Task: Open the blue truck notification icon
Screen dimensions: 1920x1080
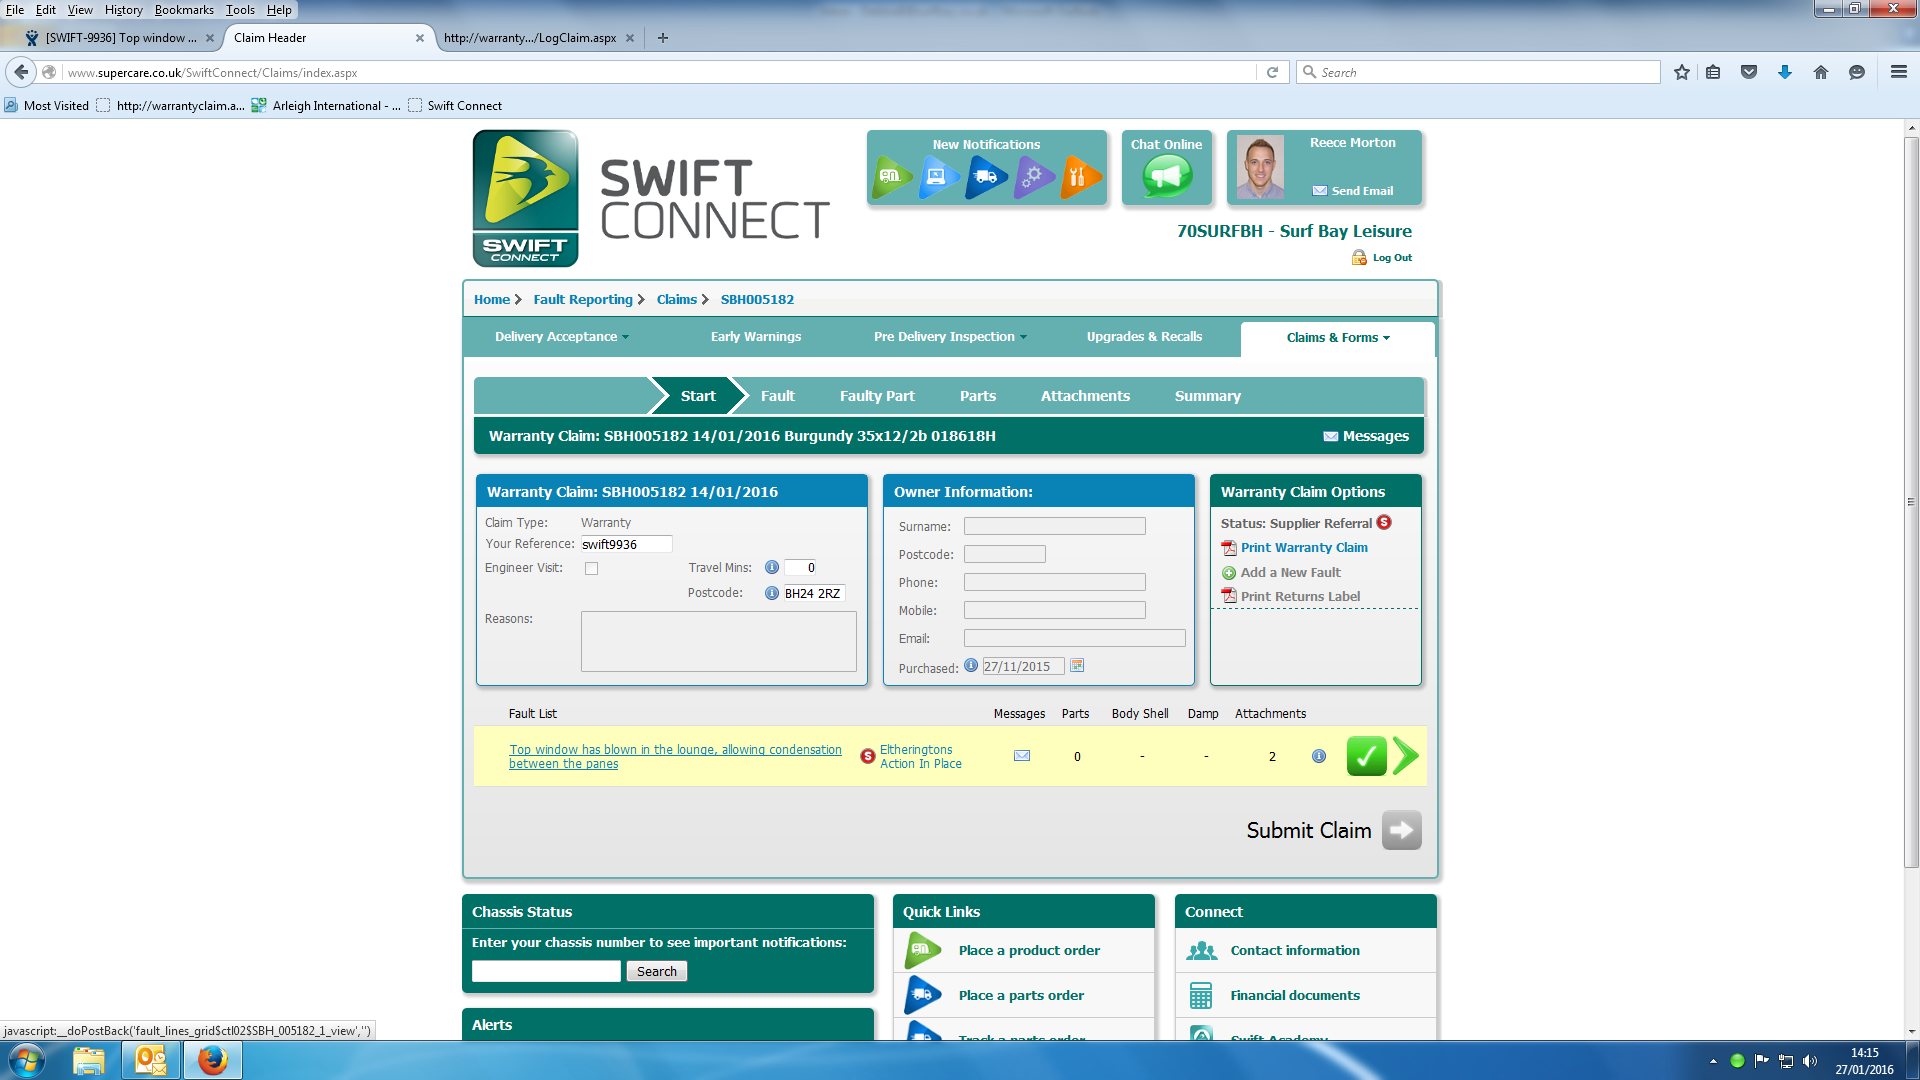Action: click(x=985, y=177)
